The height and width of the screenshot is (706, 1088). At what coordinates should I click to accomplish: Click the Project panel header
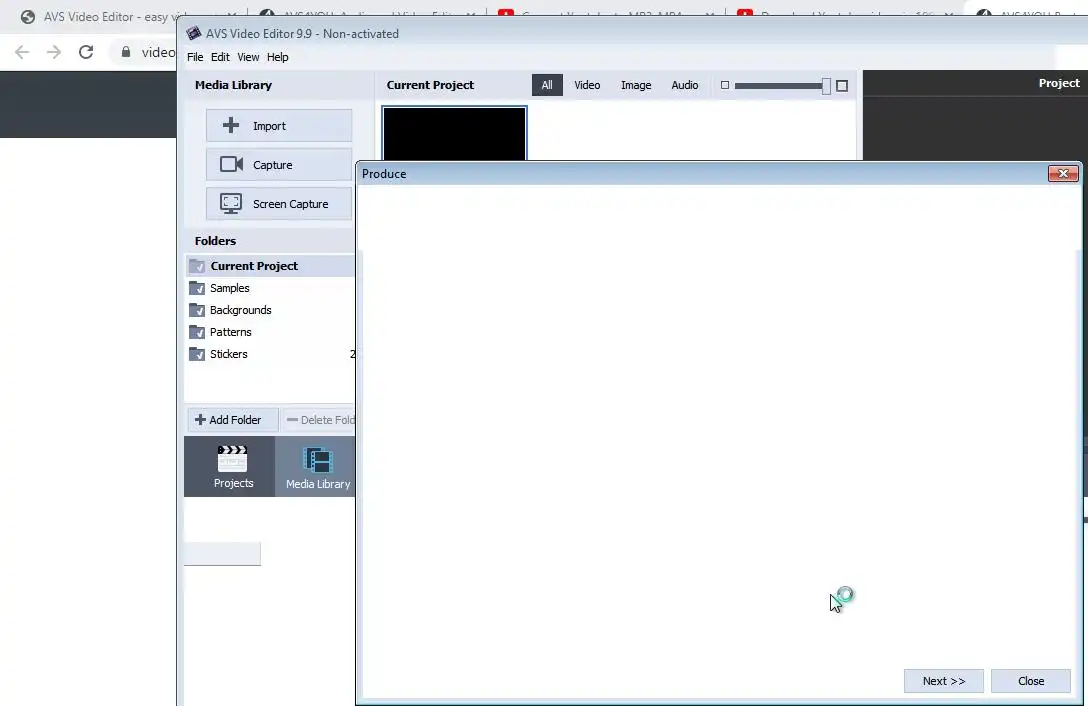tap(1059, 83)
